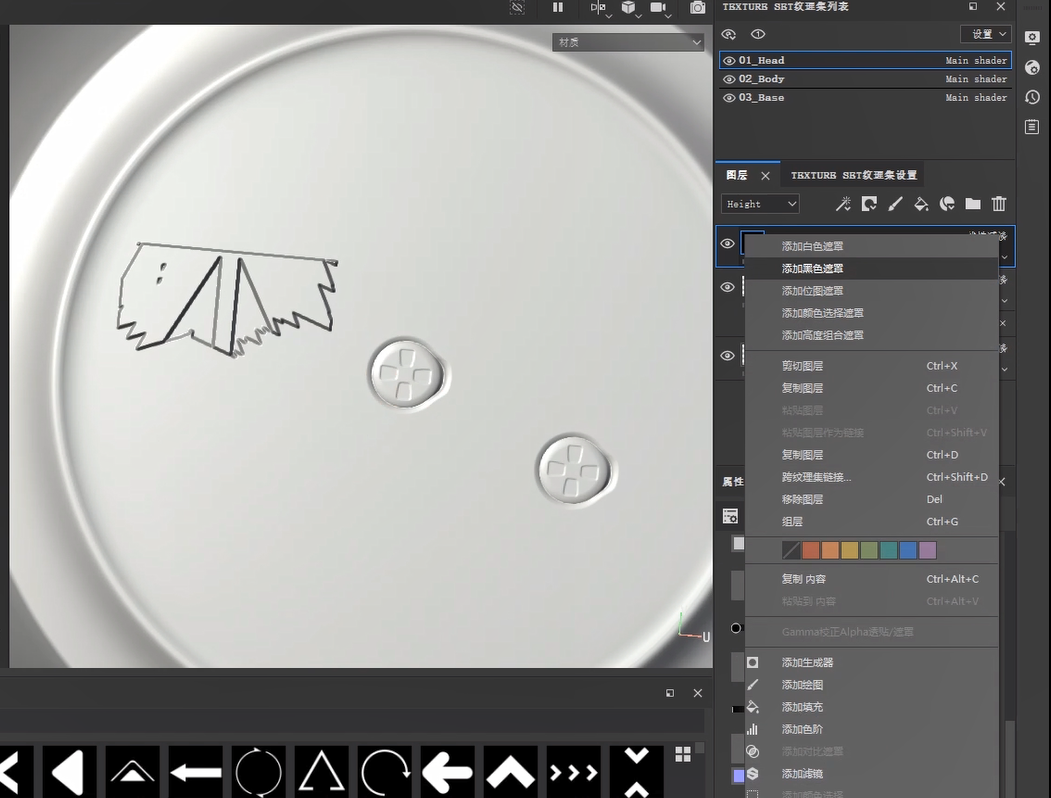Choose 添加黑色遮罩 from the context menu
Screen dimensions: 1051x798
[x=812, y=268]
